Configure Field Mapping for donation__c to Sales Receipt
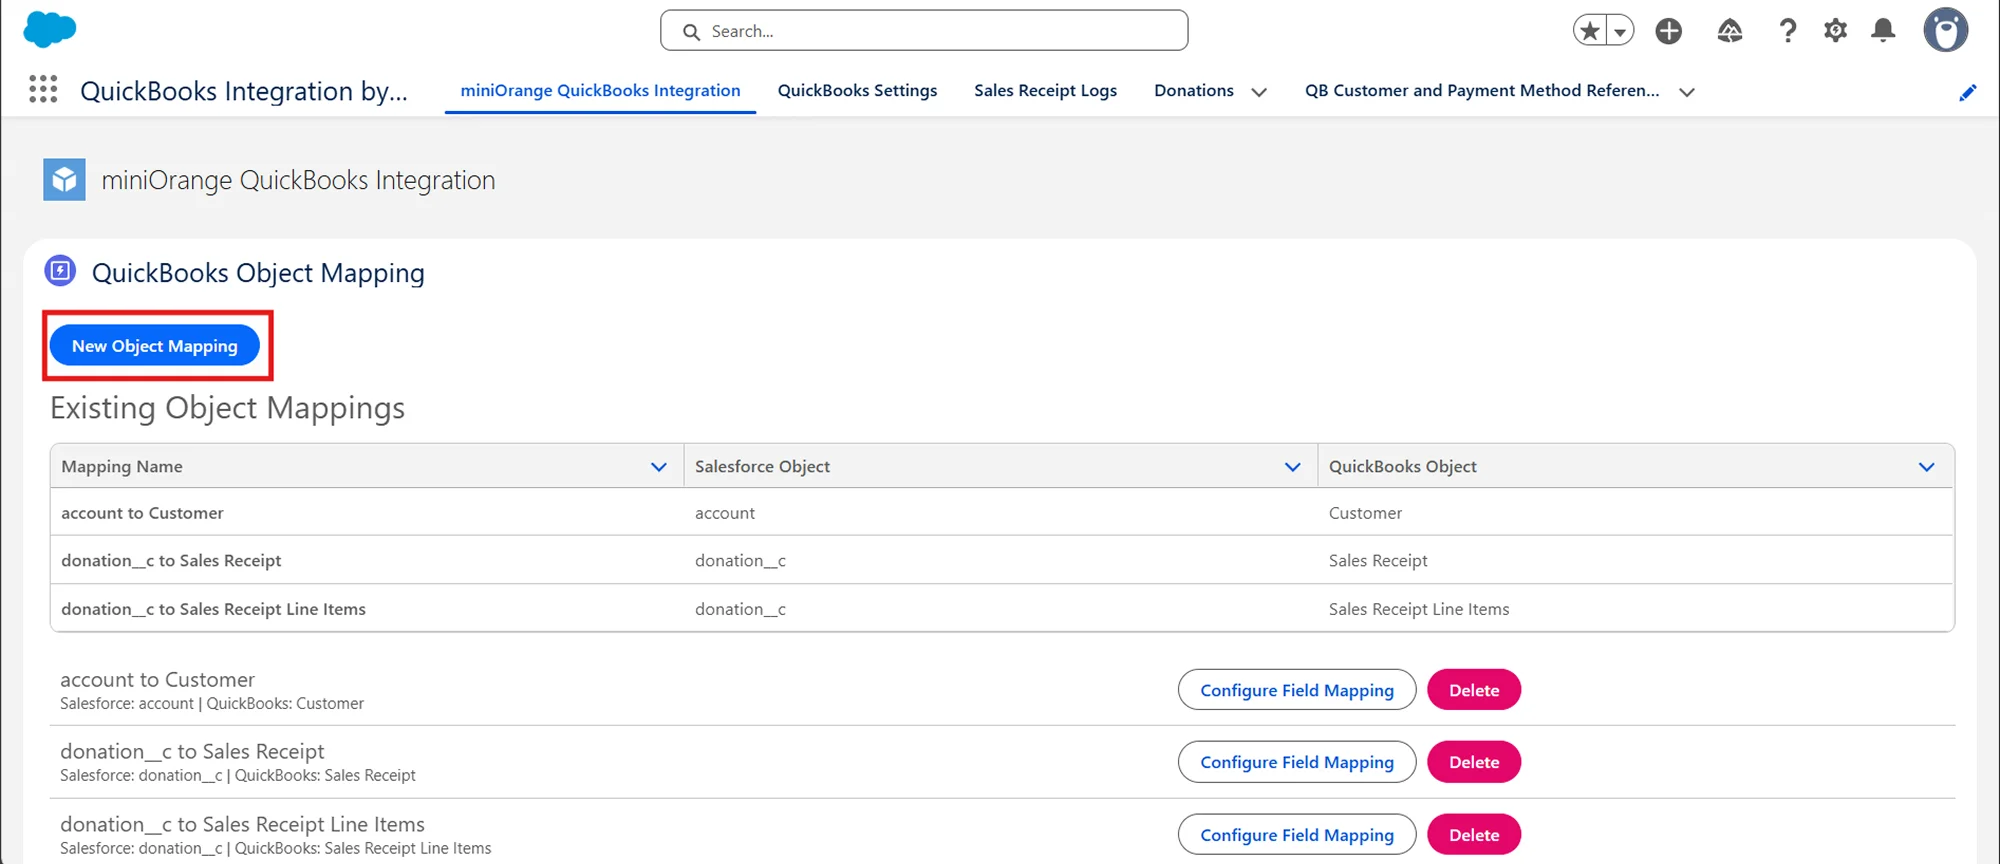The image size is (2000, 865). click(1297, 762)
